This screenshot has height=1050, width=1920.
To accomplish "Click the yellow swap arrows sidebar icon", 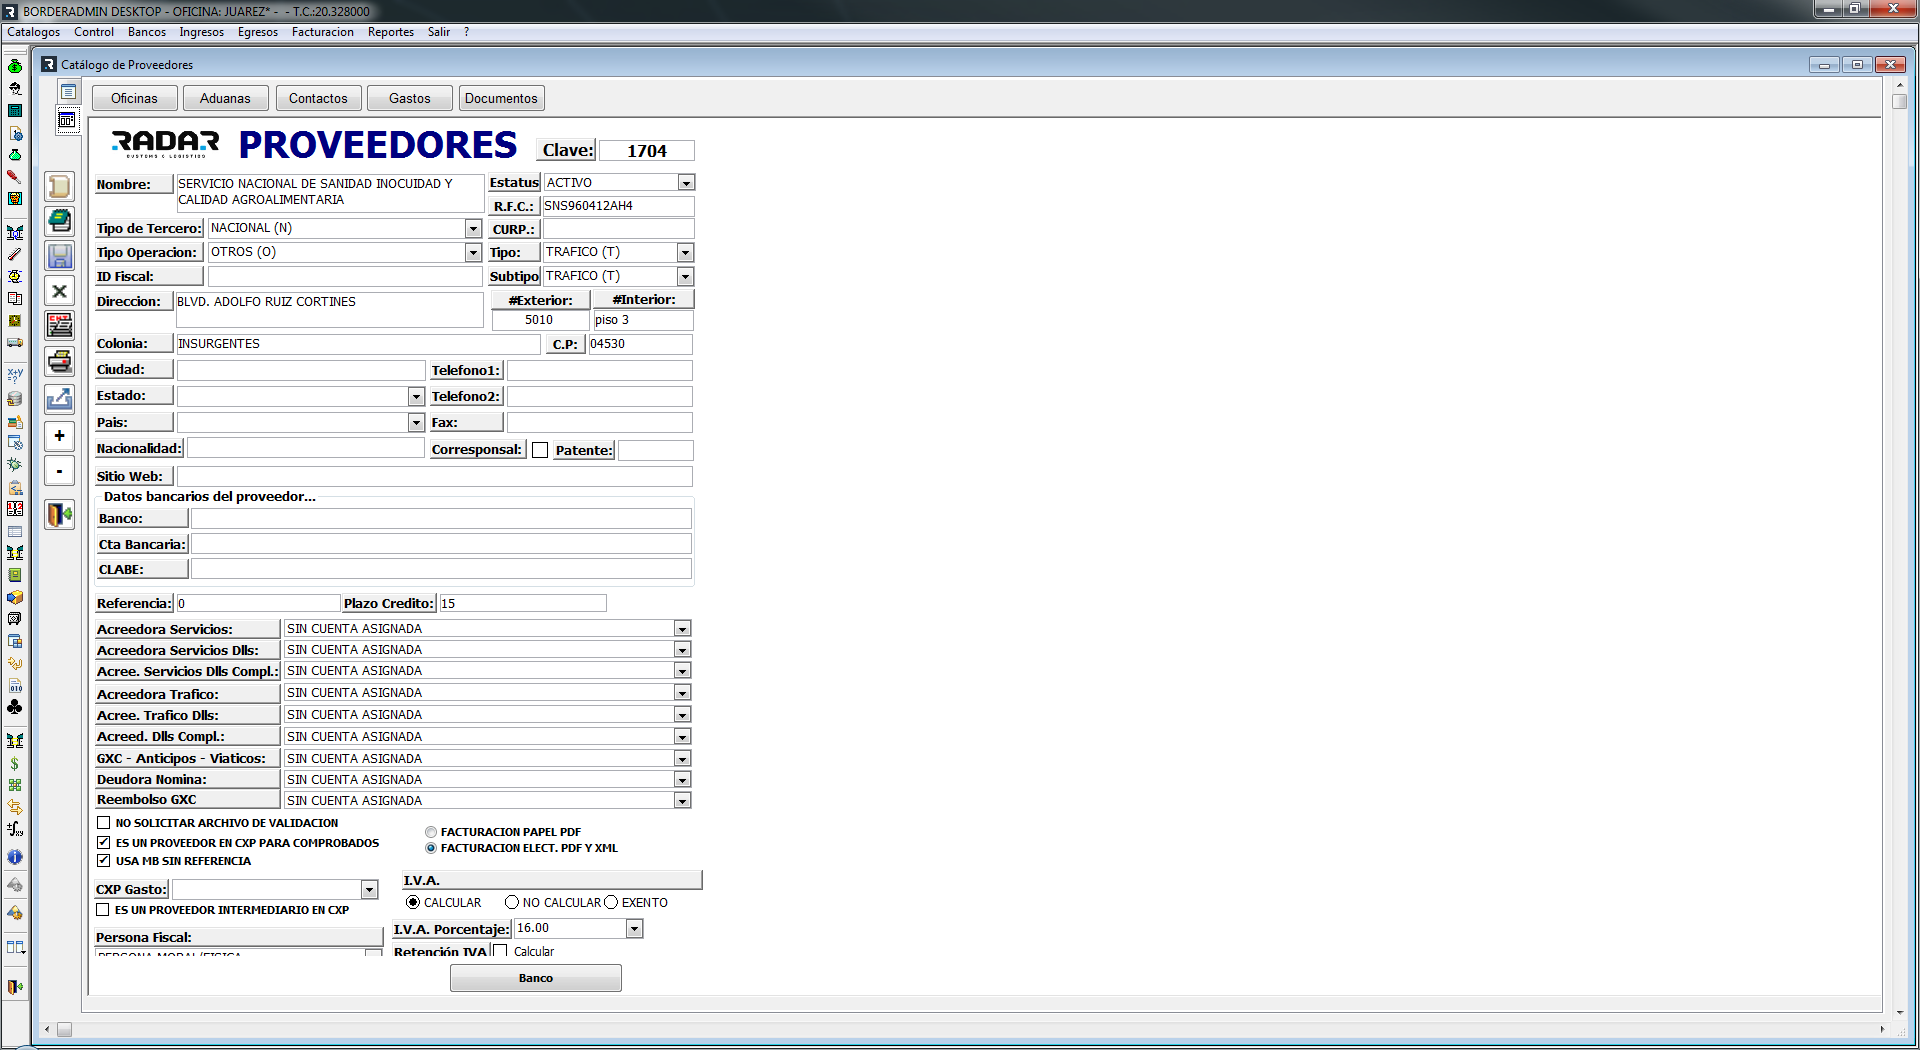I will 14,807.
